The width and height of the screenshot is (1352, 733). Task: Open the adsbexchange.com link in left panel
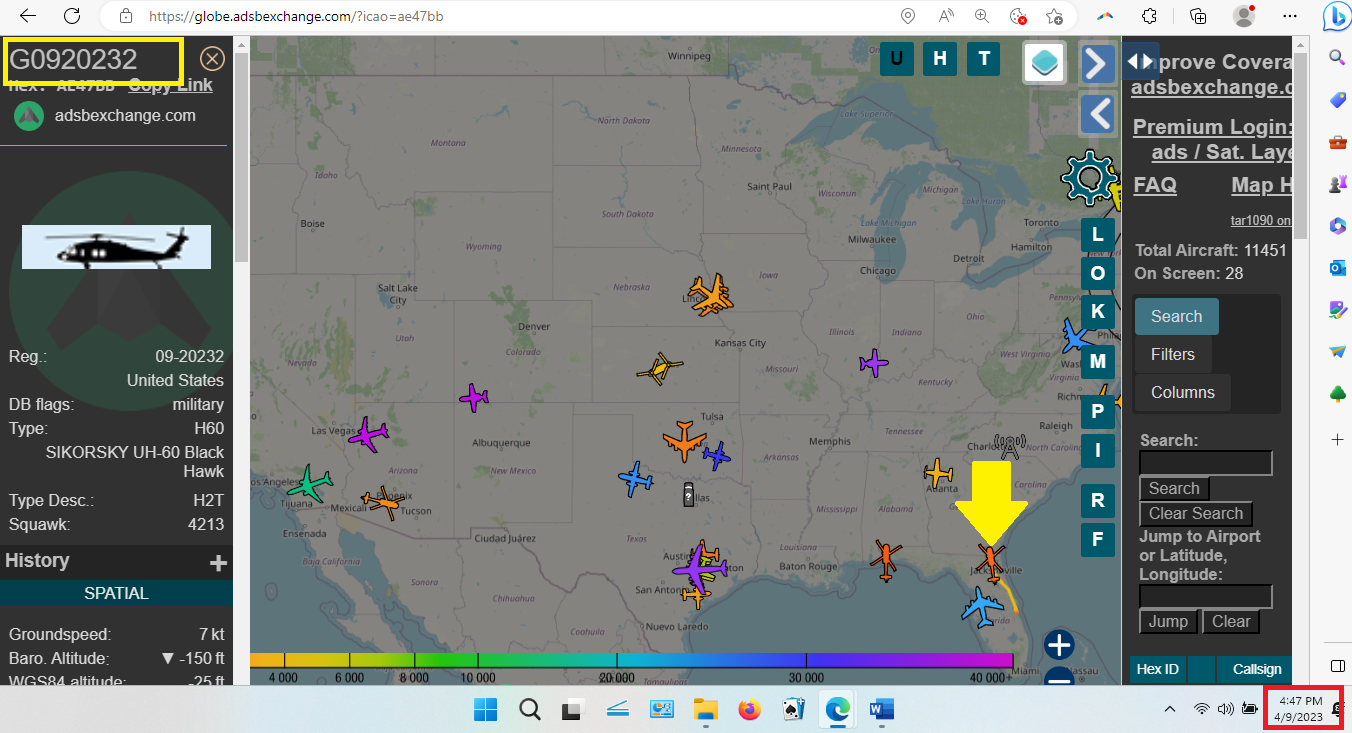pyautogui.click(x=125, y=115)
